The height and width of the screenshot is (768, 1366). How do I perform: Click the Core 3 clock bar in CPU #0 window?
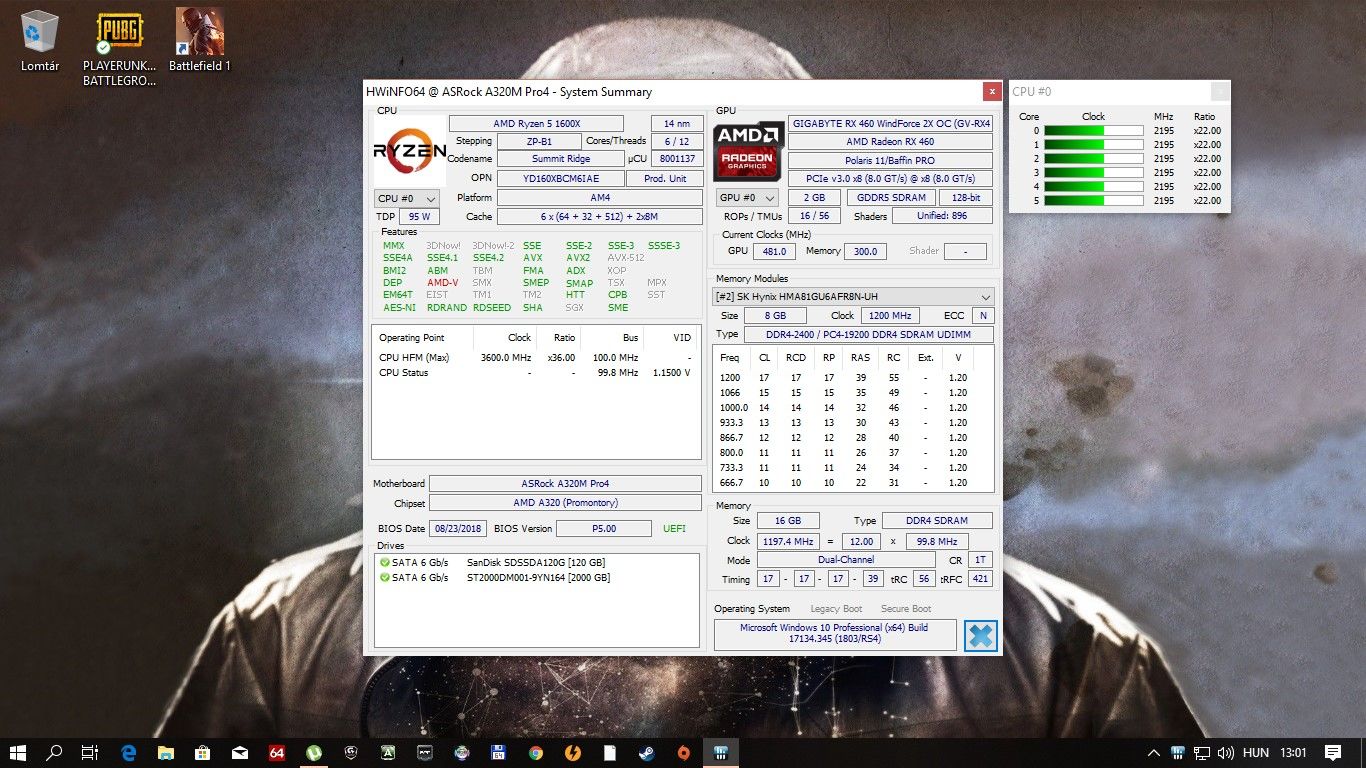pyautogui.click(x=1094, y=173)
